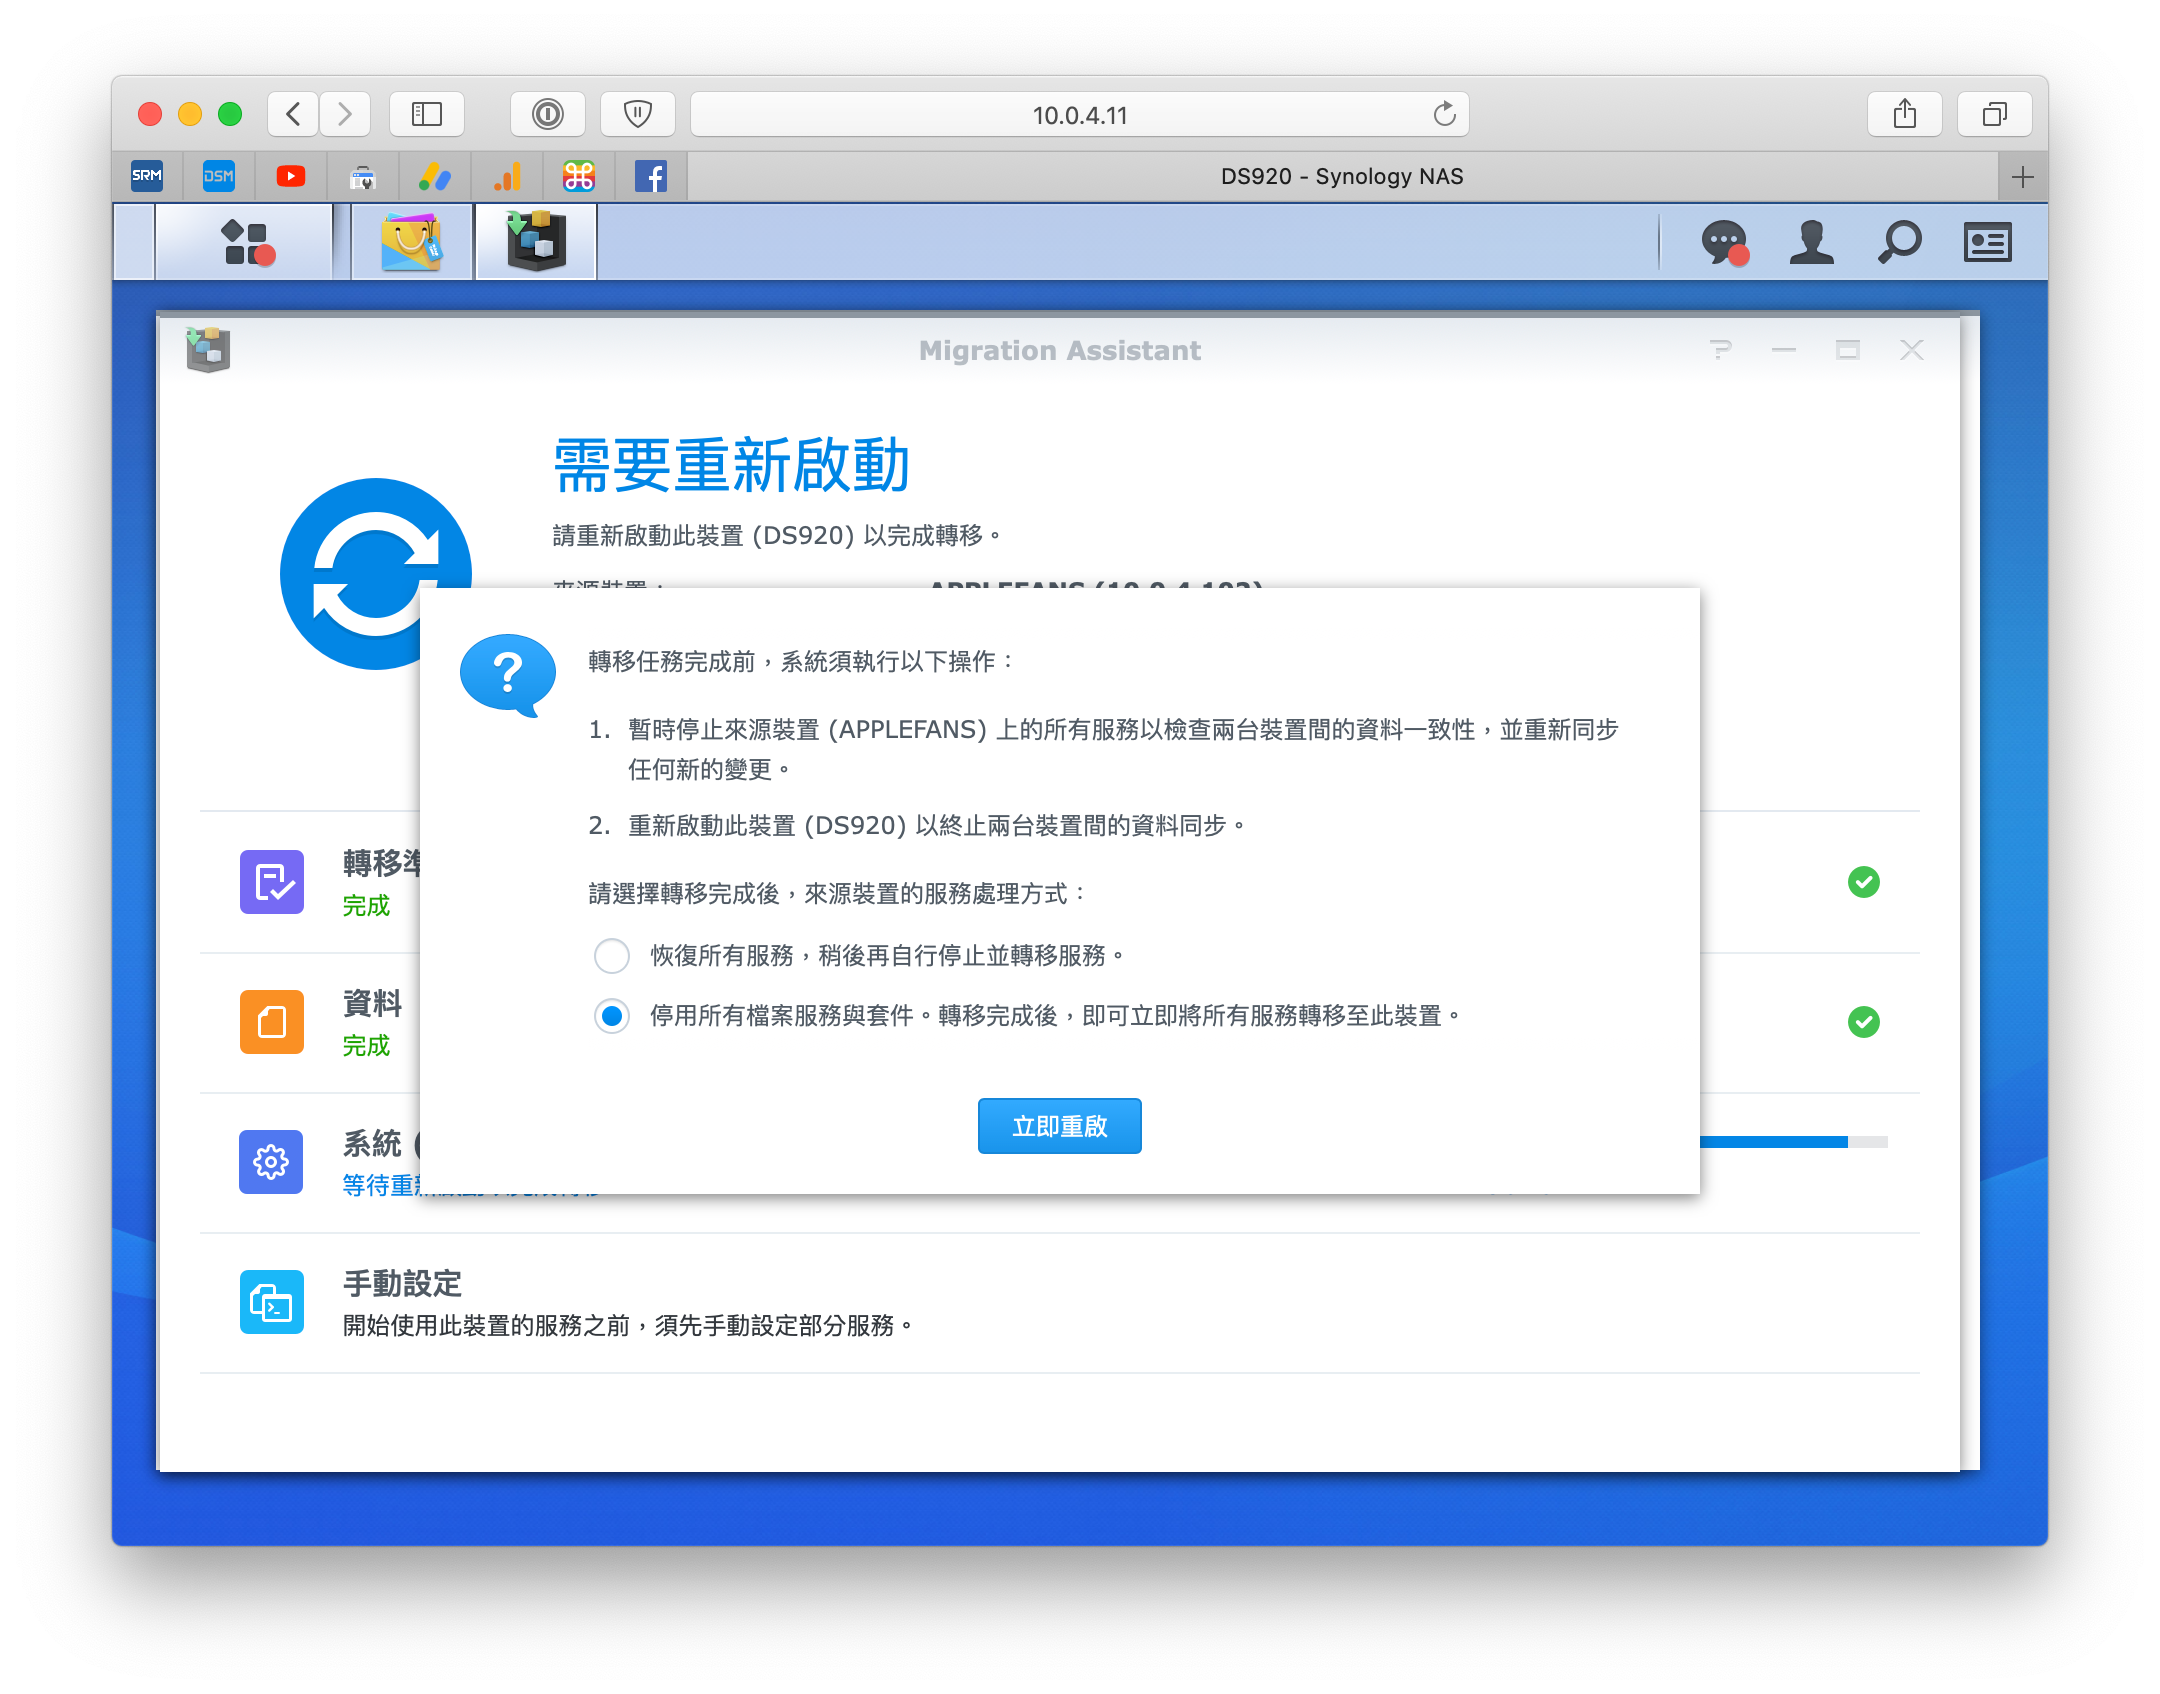Screen dimensions: 2160x1694
Task: Select the stop all file services radio option
Action: click(612, 1016)
